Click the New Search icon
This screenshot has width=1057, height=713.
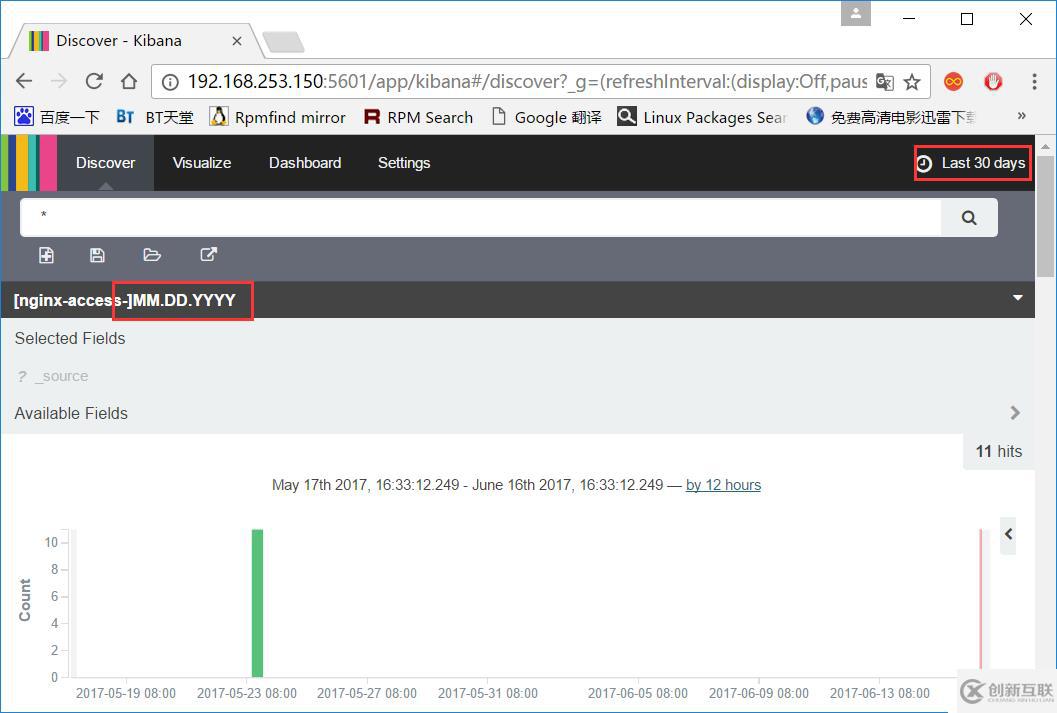point(47,255)
